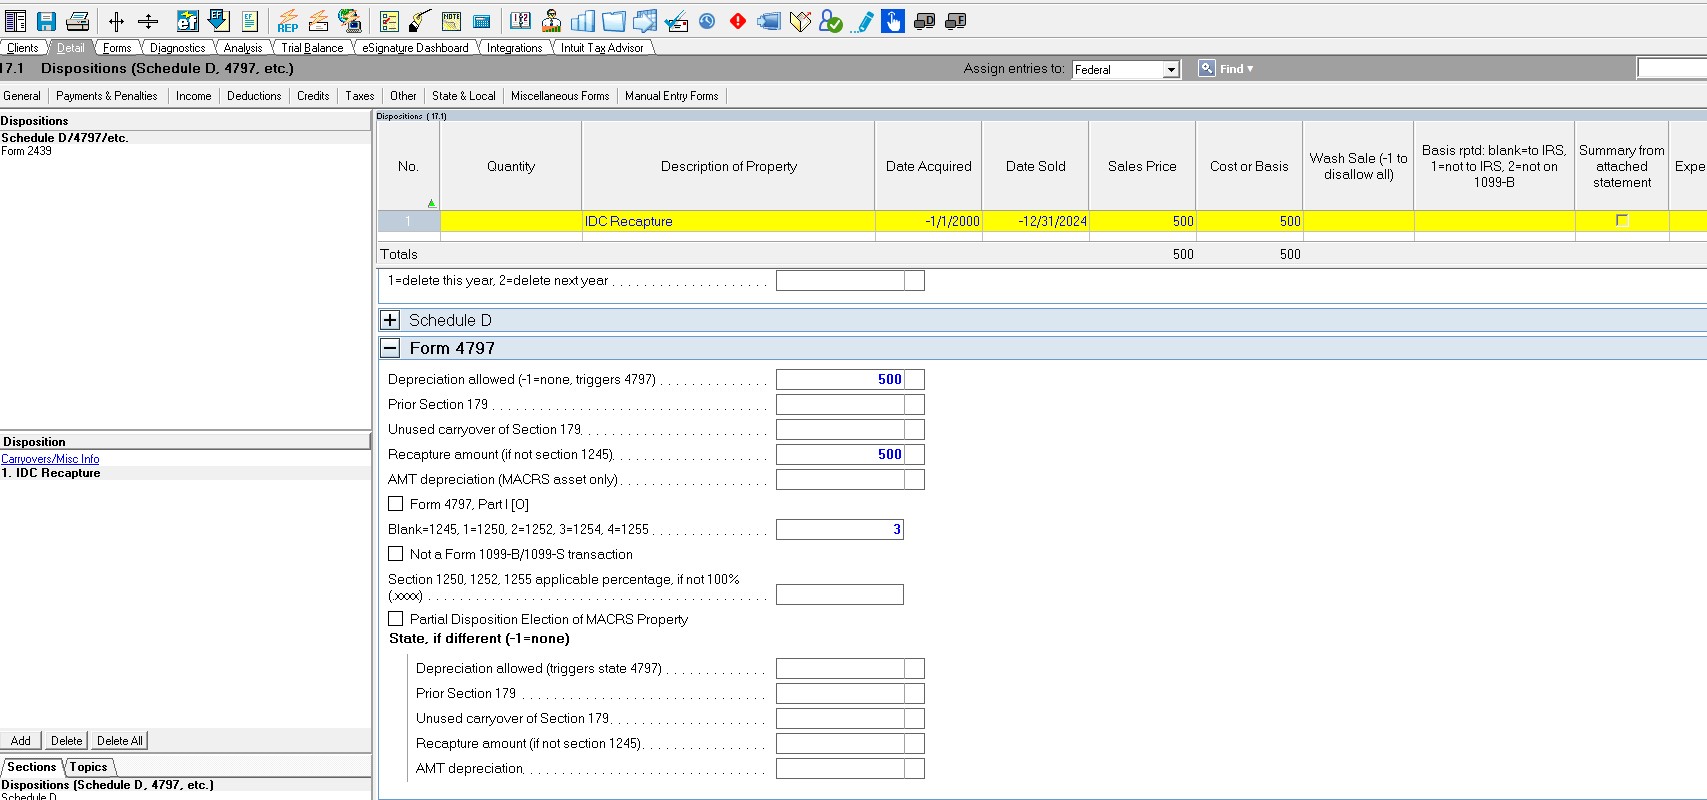Collapse the Form 4797 section
This screenshot has height=800, width=1707.
pos(390,348)
